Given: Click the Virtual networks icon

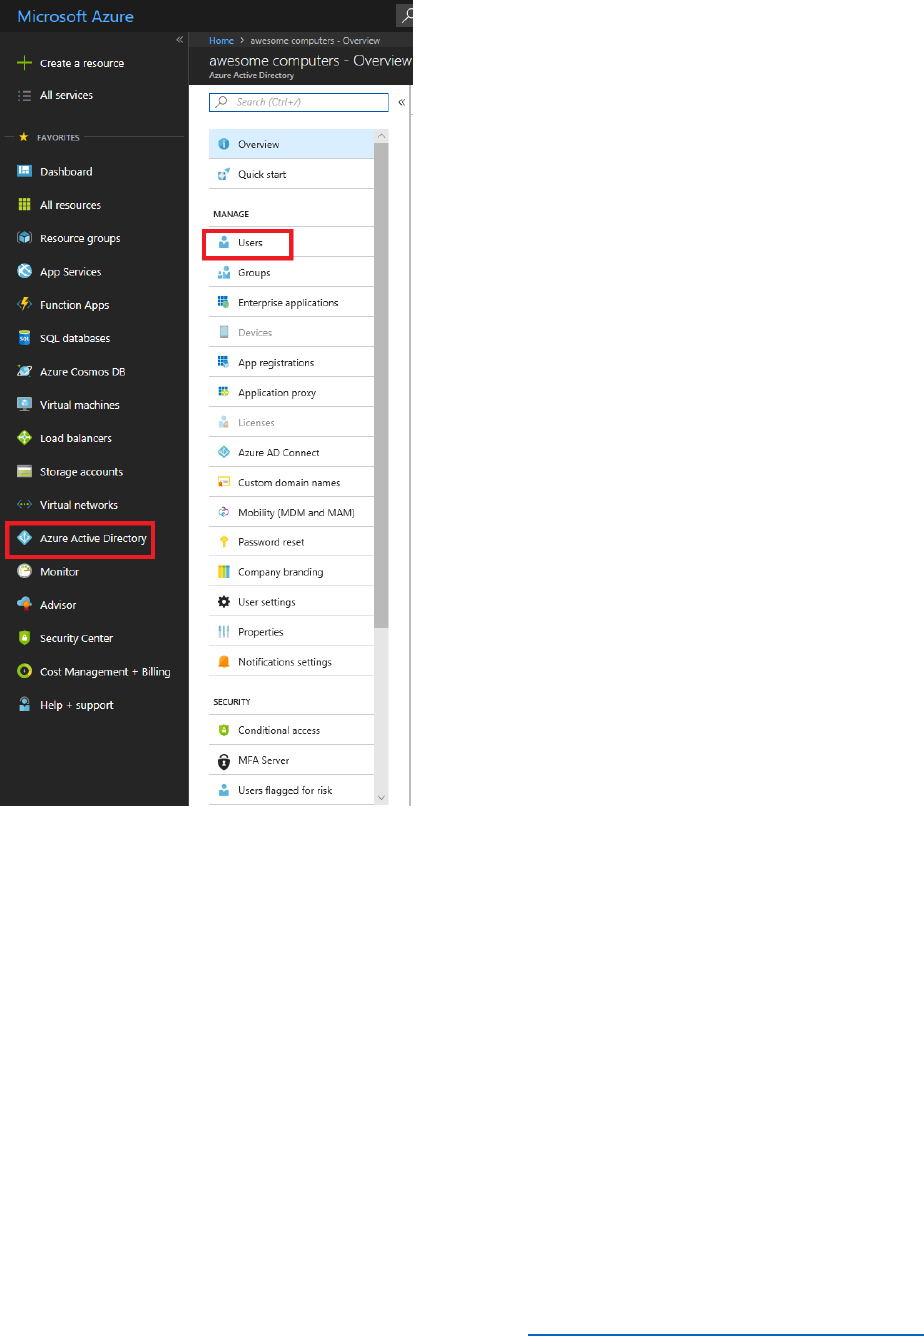Looking at the screenshot, I should (x=24, y=505).
